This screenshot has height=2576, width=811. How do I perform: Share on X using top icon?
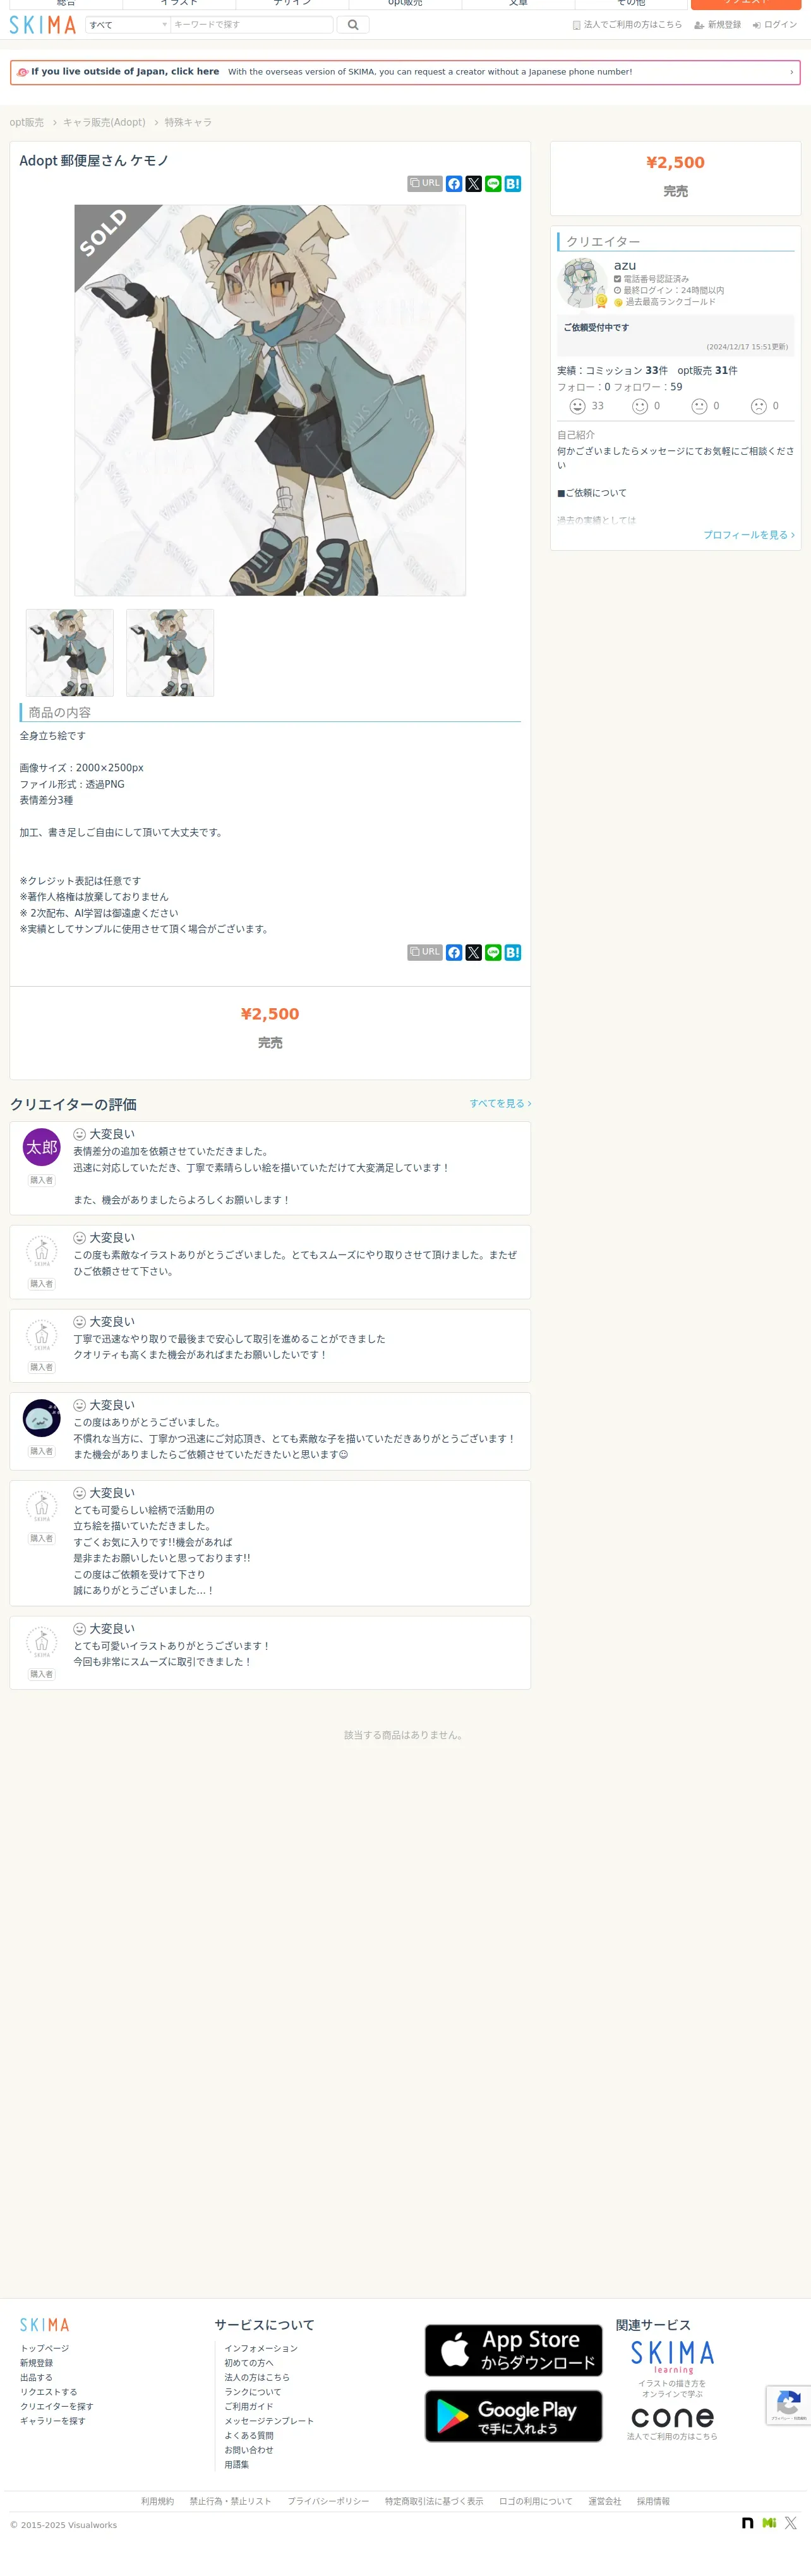pos(474,184)
